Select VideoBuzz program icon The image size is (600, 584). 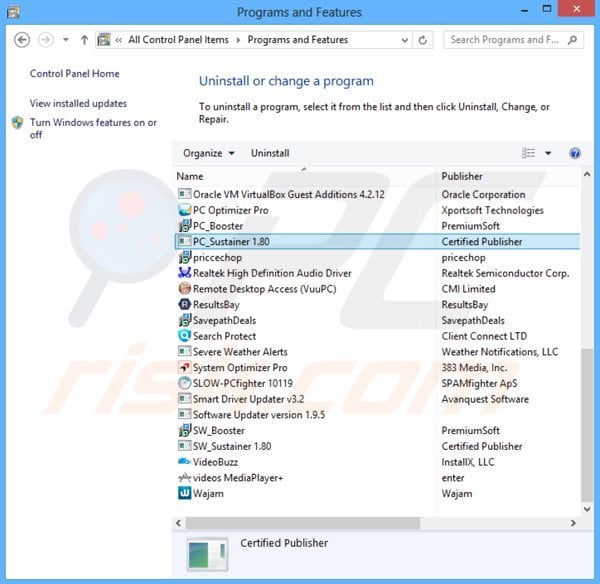pos(184,462)
